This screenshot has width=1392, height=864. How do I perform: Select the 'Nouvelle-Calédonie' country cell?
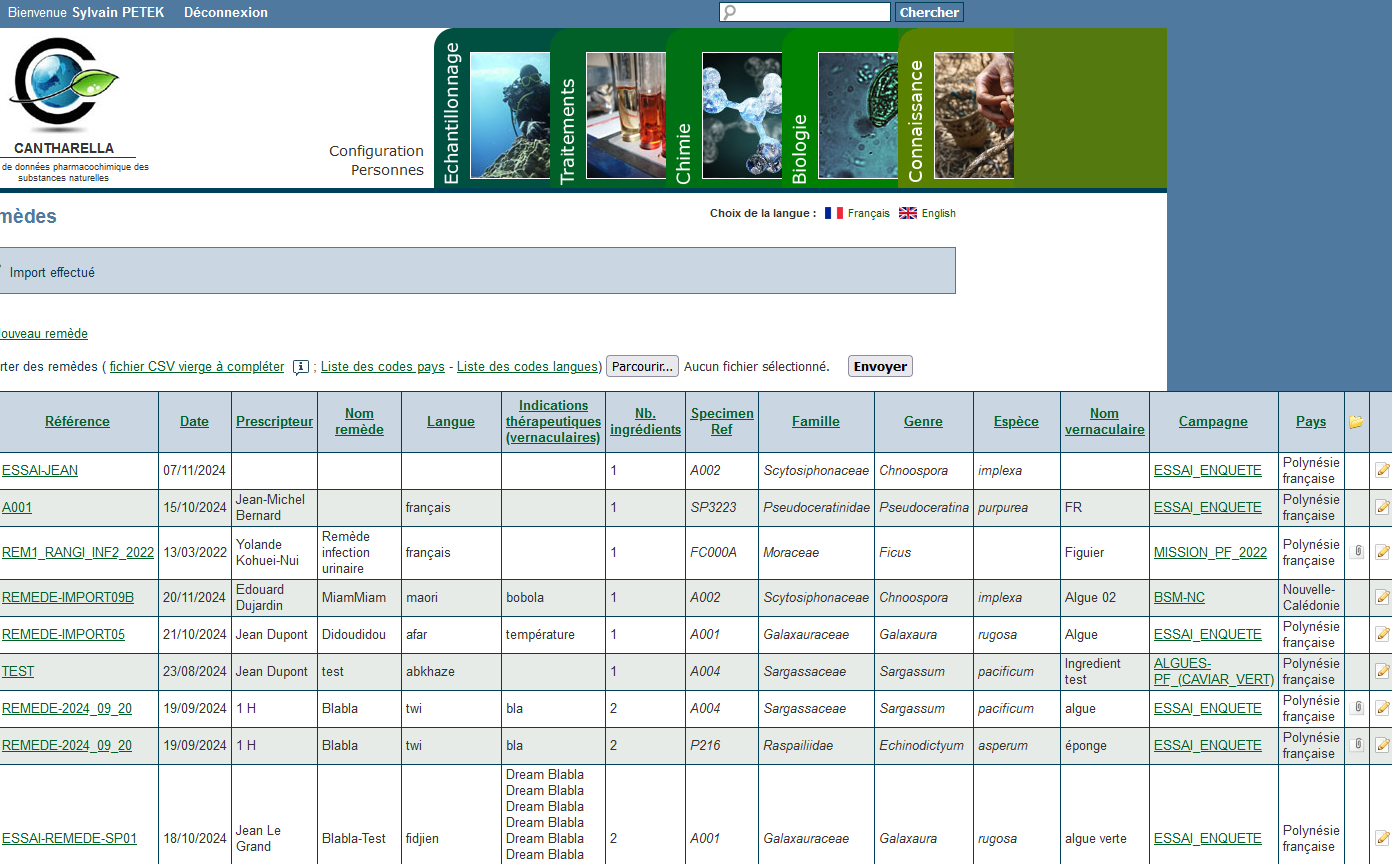click(1311, 597)
